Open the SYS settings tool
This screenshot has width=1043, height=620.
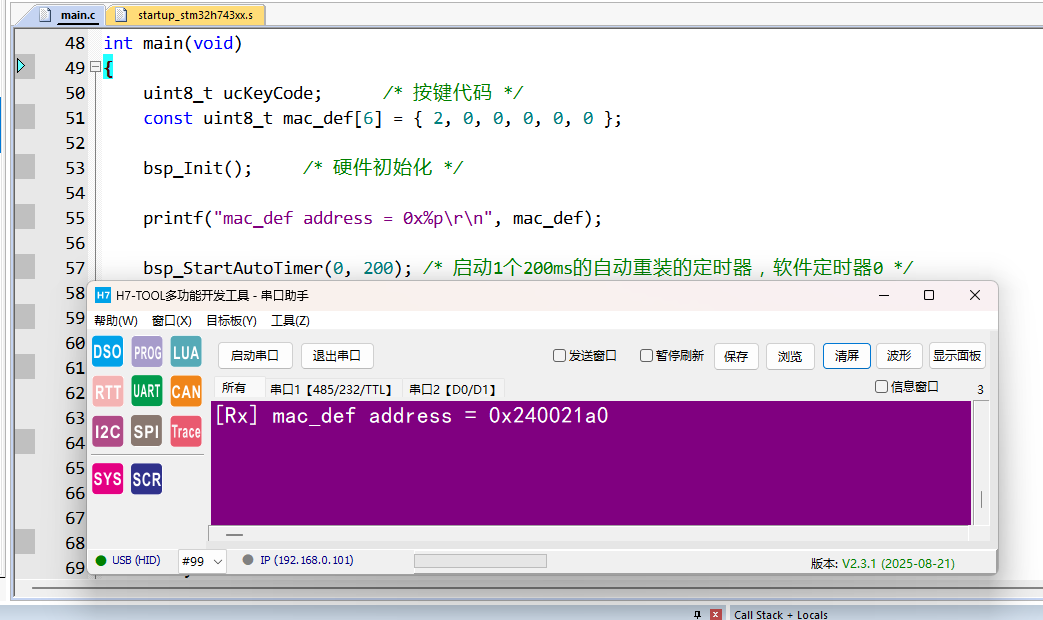pos(107,479)
